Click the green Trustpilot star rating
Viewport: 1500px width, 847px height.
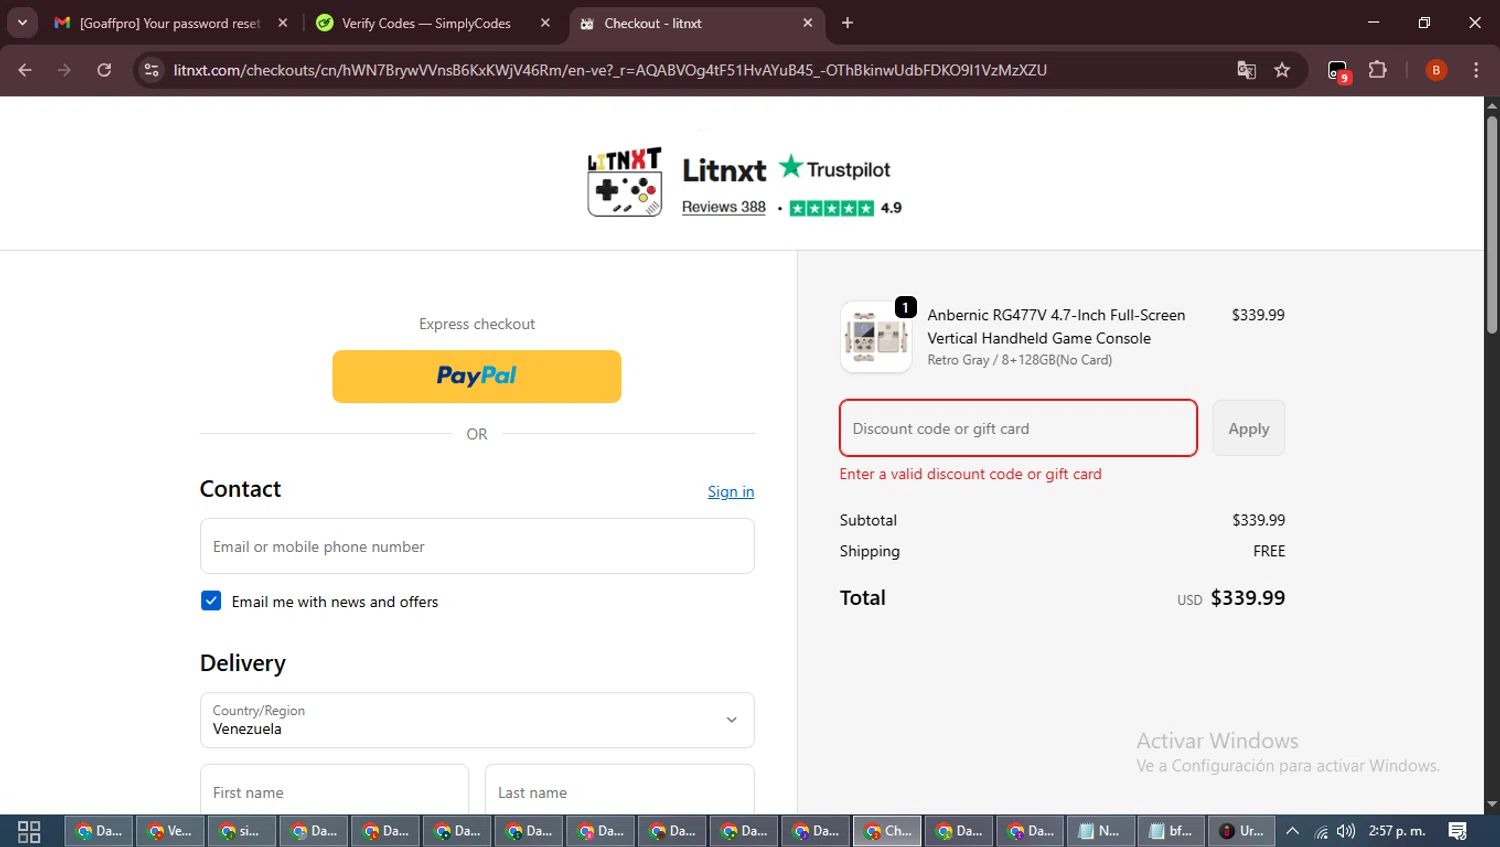point(831,208)
